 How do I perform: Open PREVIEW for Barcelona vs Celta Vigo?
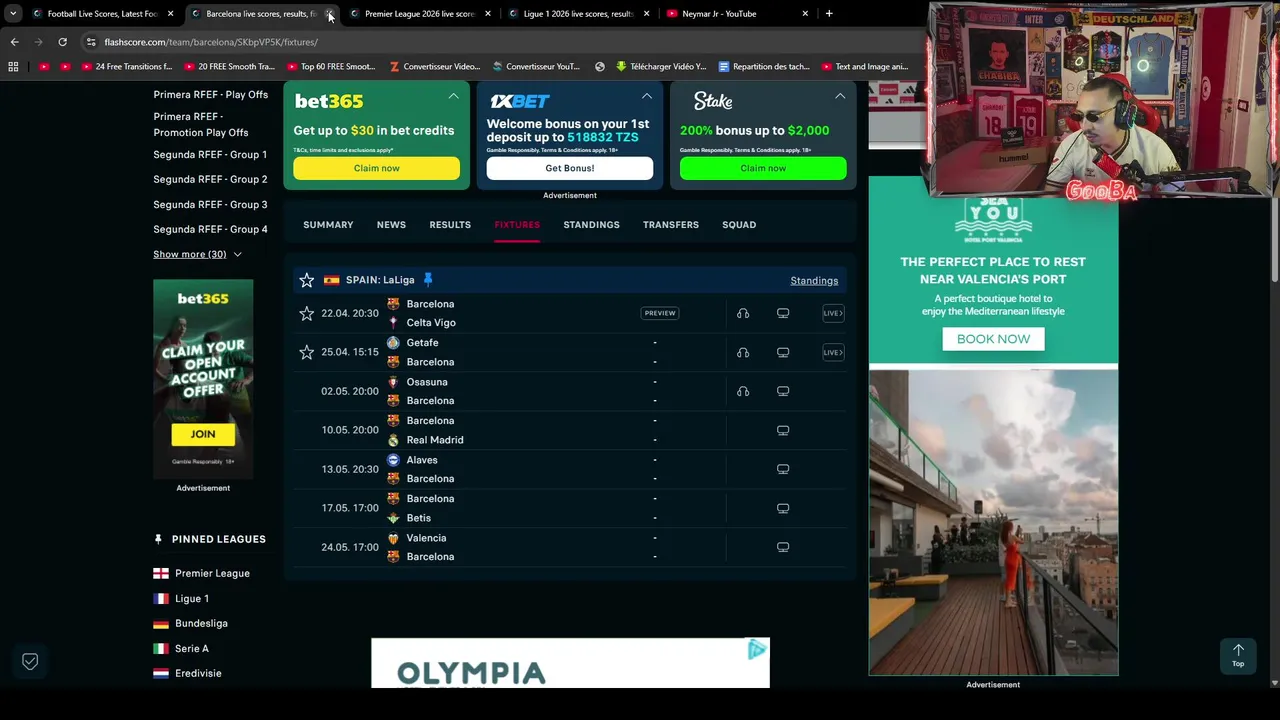(660, 313)
